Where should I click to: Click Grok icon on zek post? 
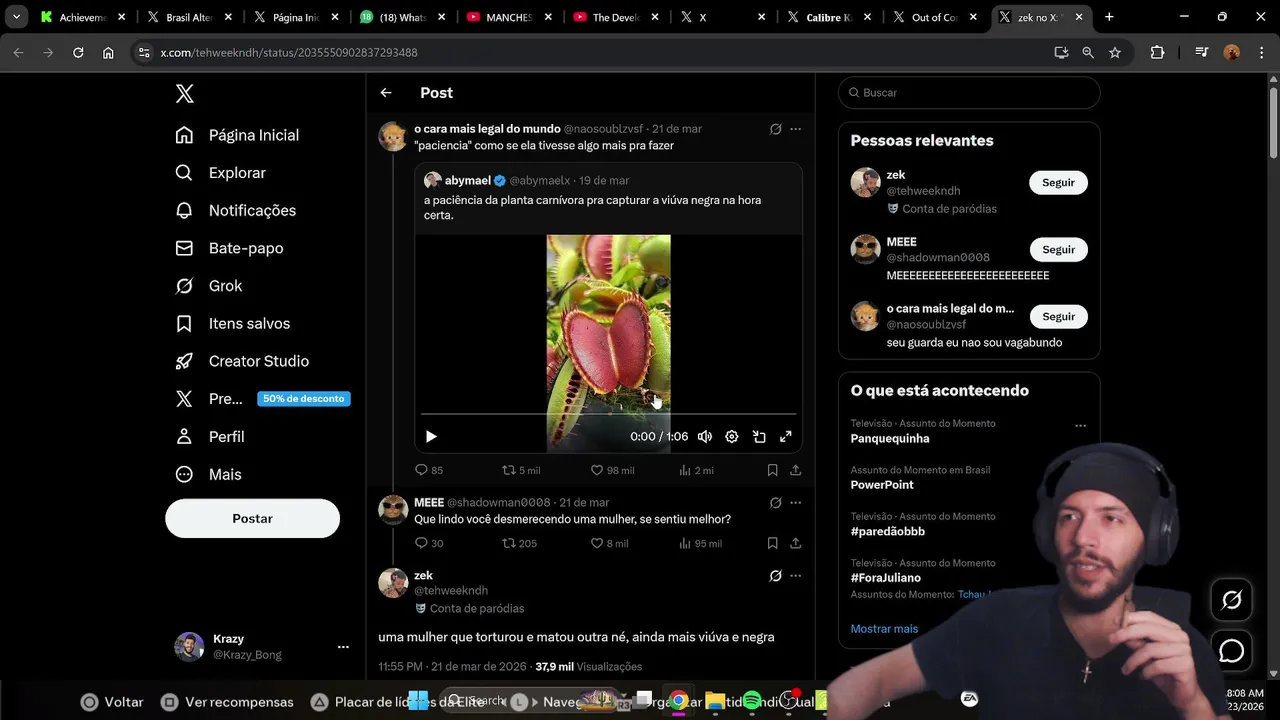point(775,576)
